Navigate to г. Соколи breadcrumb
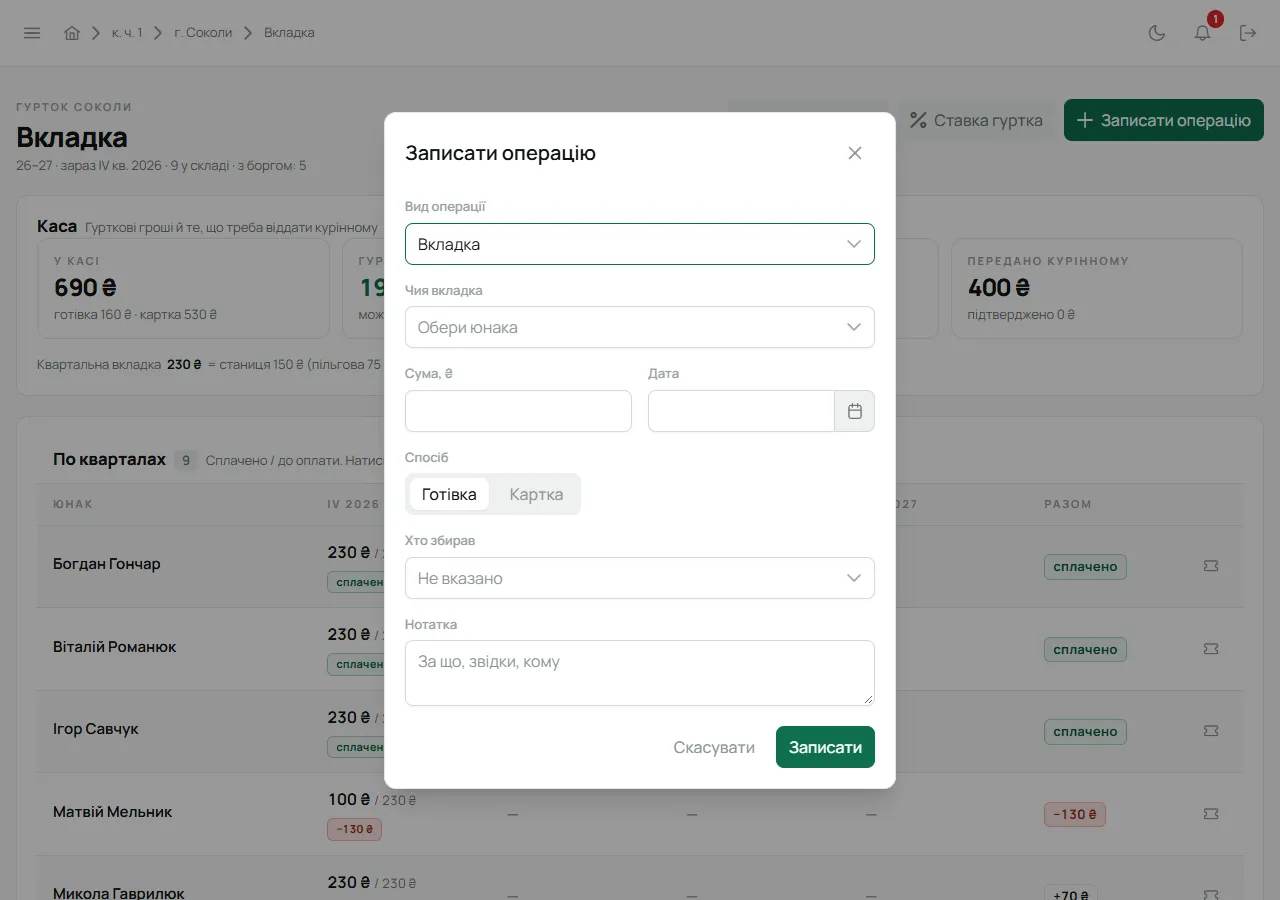Screen dimensions: 1280x900 [x=203, y=33]
